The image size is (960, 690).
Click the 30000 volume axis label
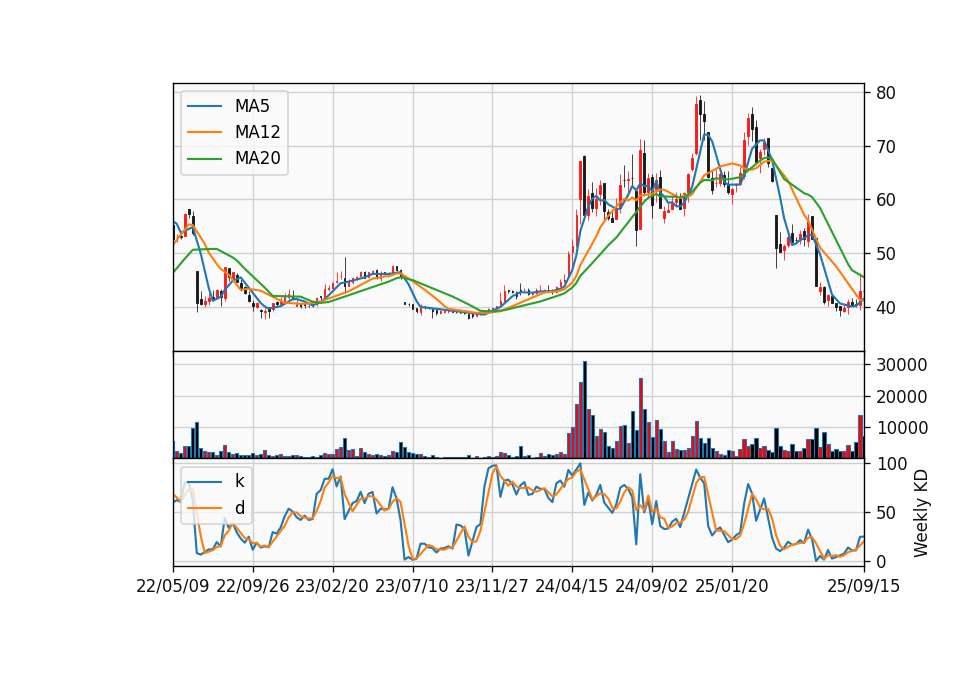coord(902,365)
